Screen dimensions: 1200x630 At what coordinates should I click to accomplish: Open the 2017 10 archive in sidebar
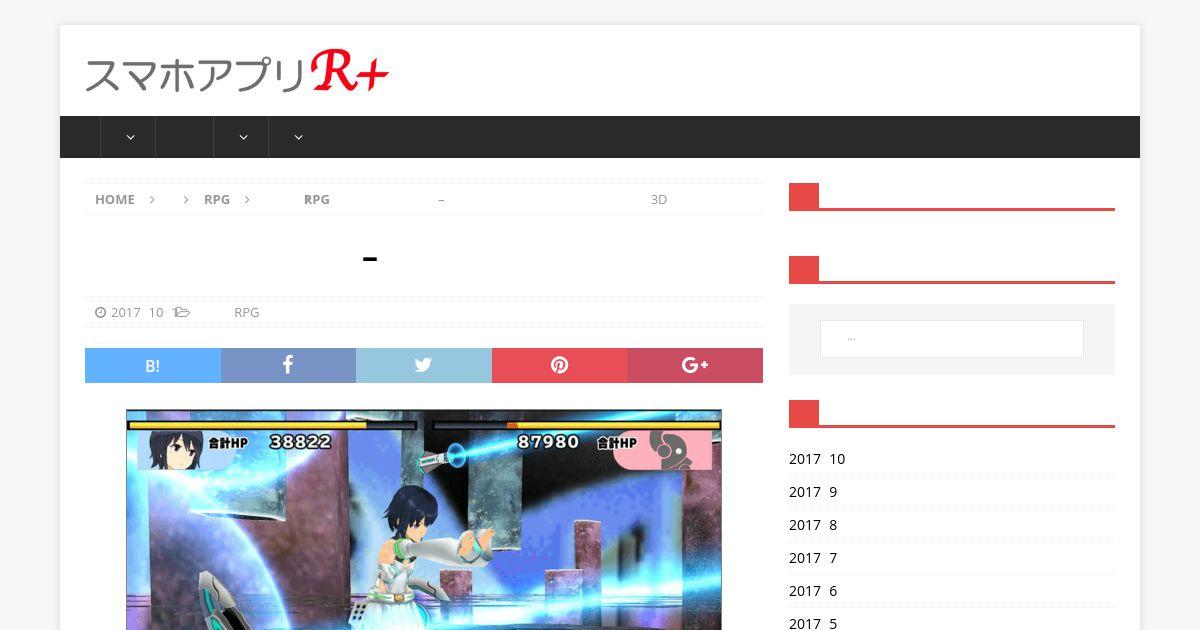coord(817,459)
